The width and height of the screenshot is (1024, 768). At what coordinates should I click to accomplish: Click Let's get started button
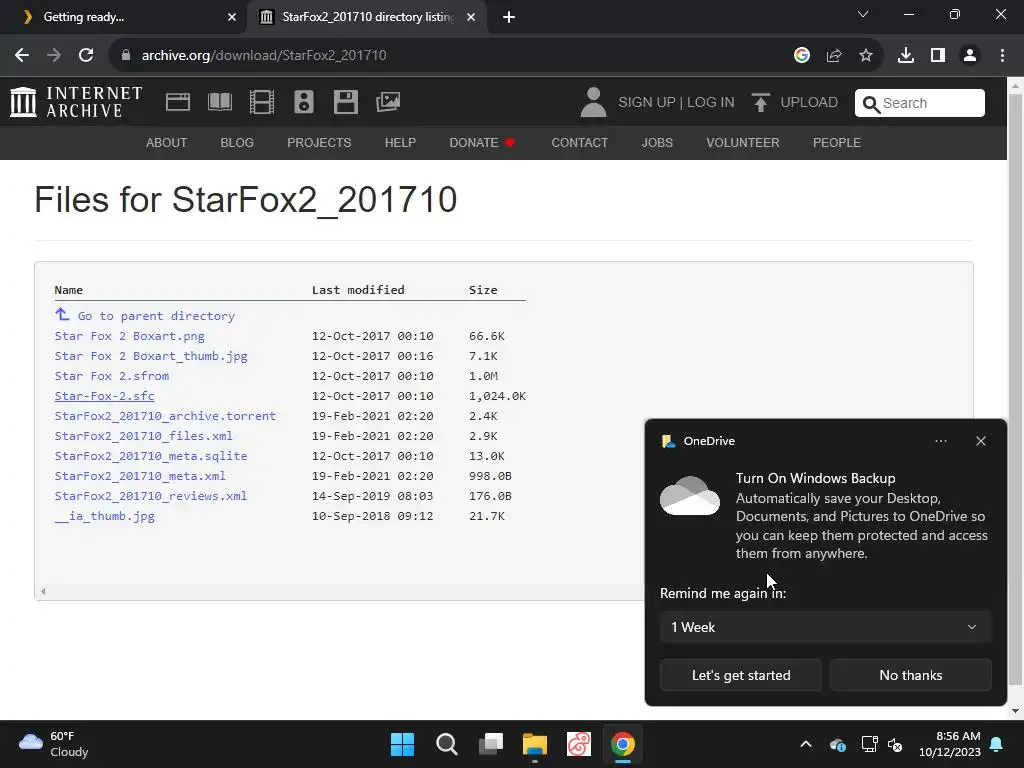tap(741, 675)
